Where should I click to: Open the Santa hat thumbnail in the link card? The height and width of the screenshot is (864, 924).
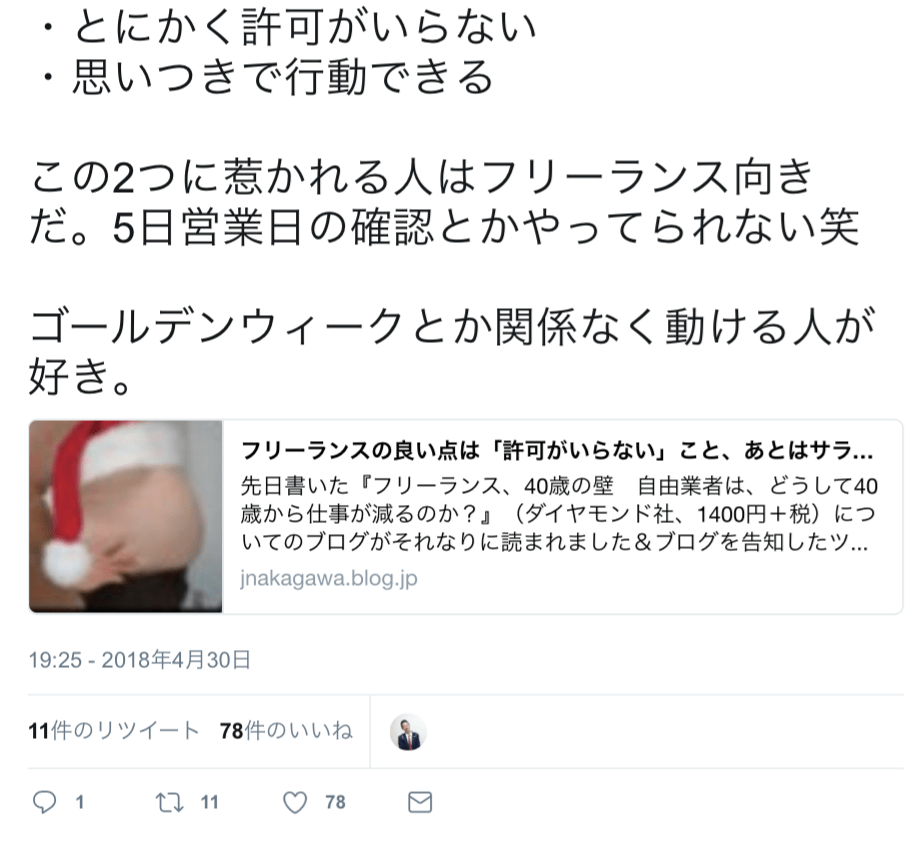126,516
